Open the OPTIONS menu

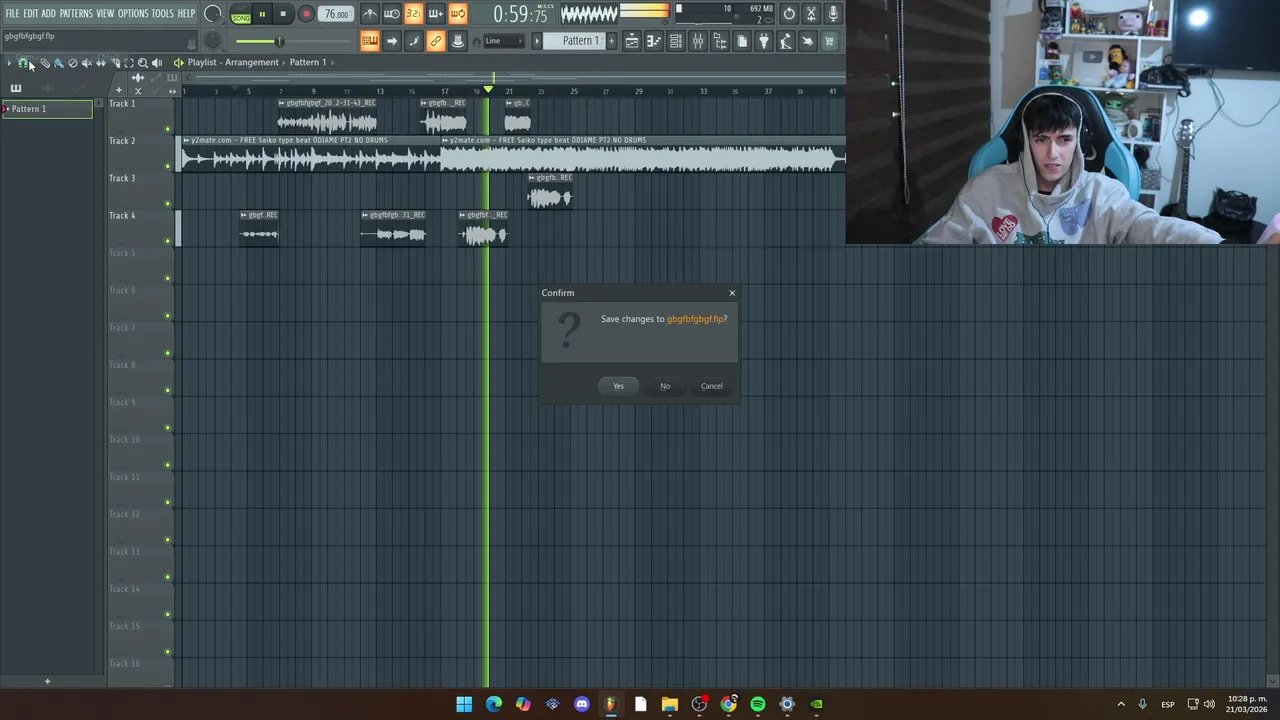tap(133, 14)
